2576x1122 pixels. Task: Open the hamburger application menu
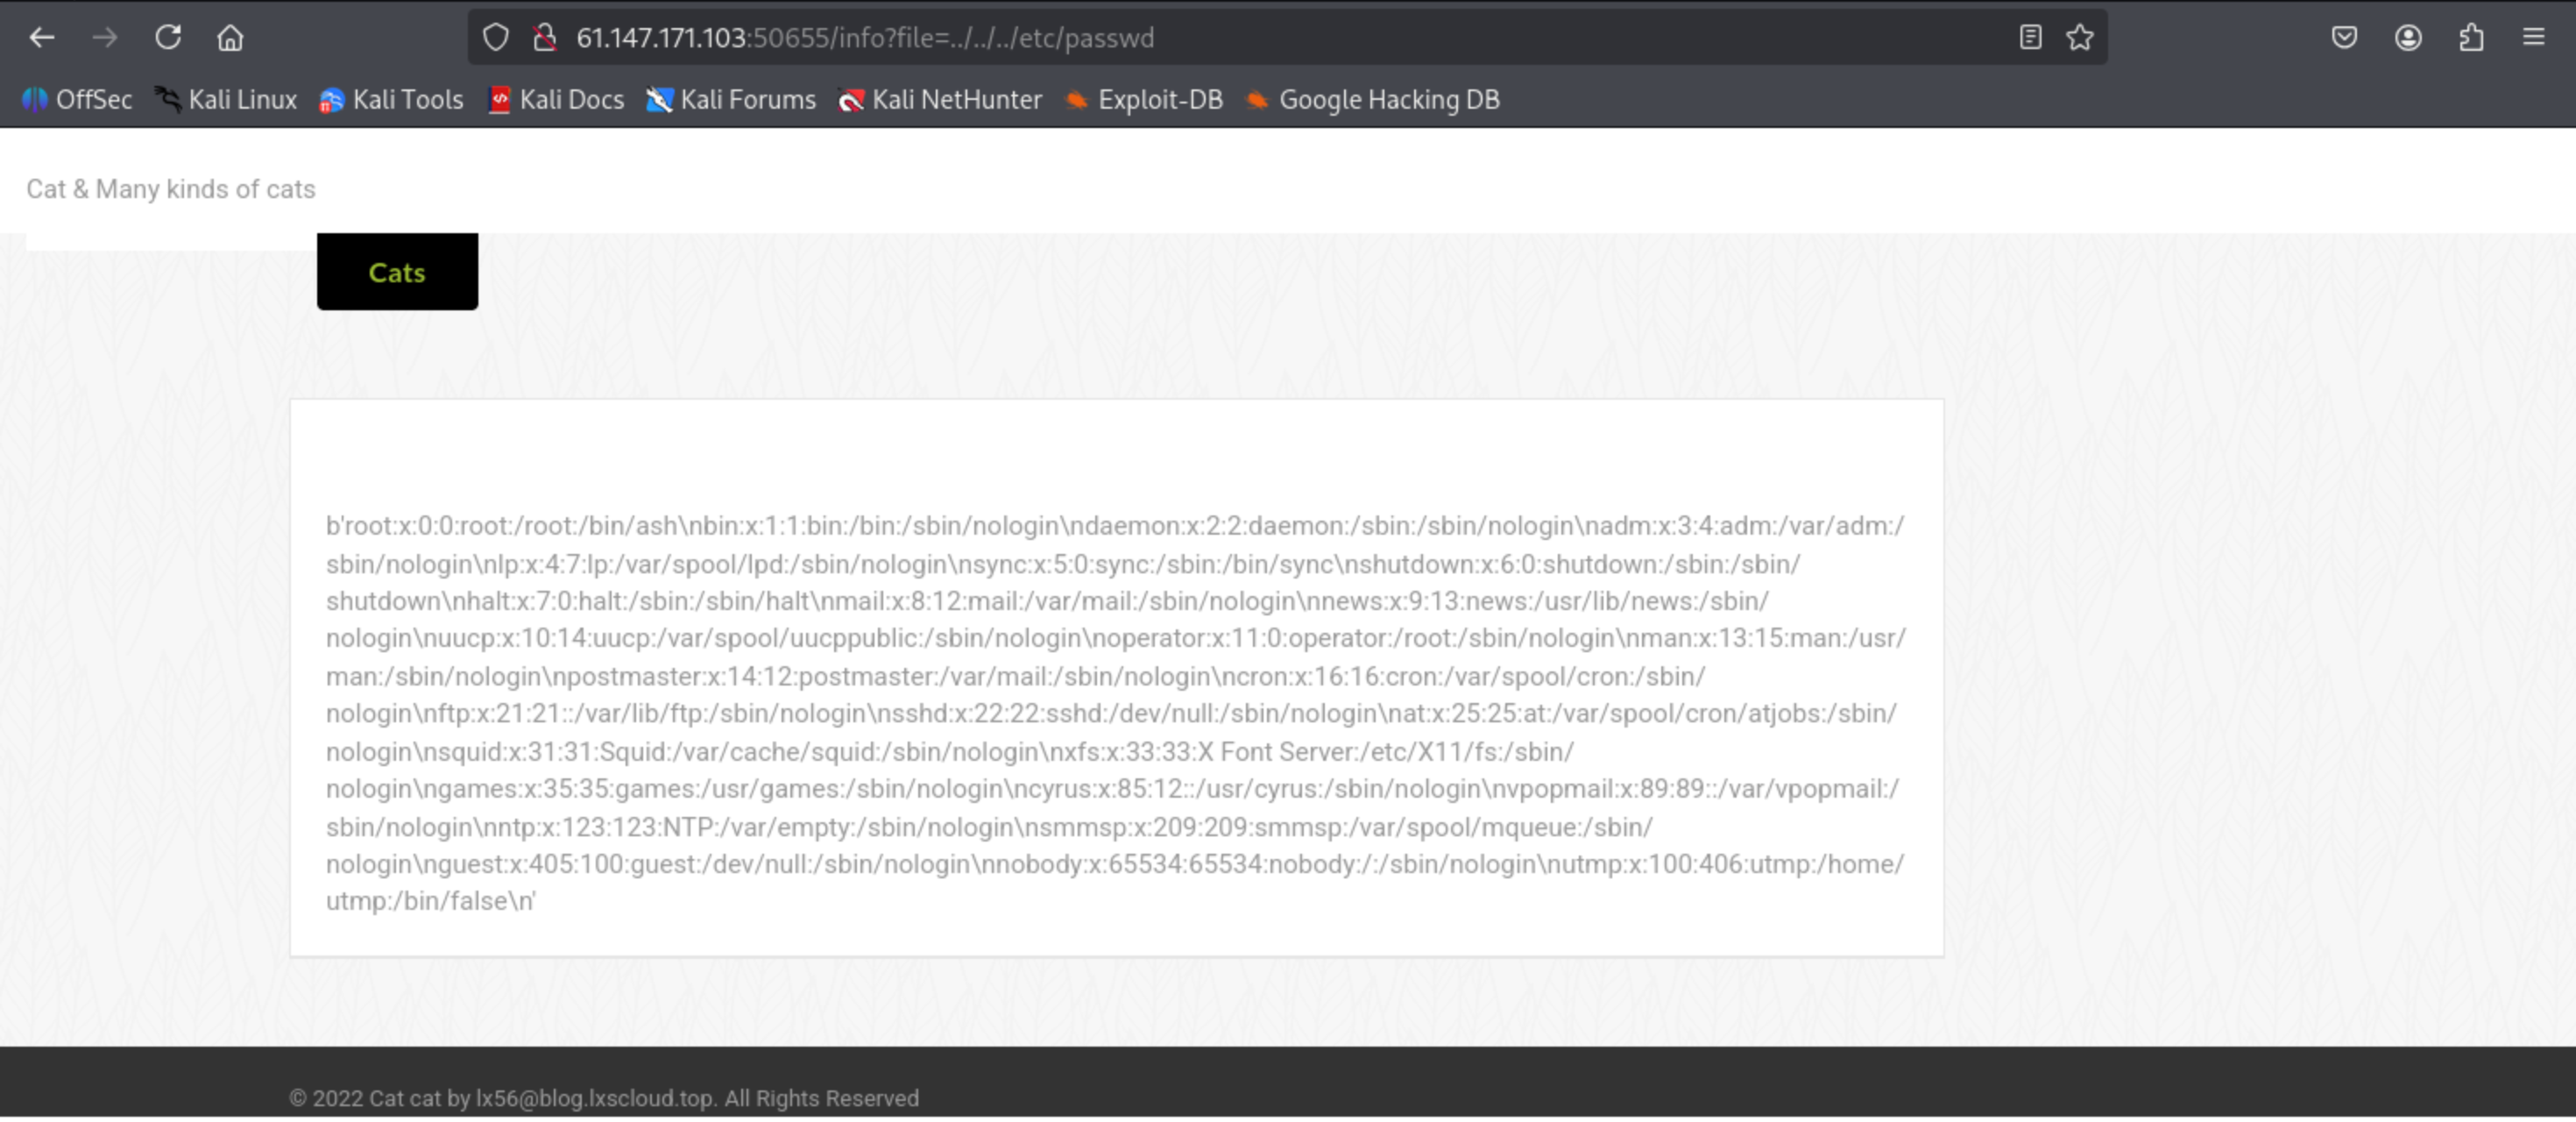pos(2533,38)
